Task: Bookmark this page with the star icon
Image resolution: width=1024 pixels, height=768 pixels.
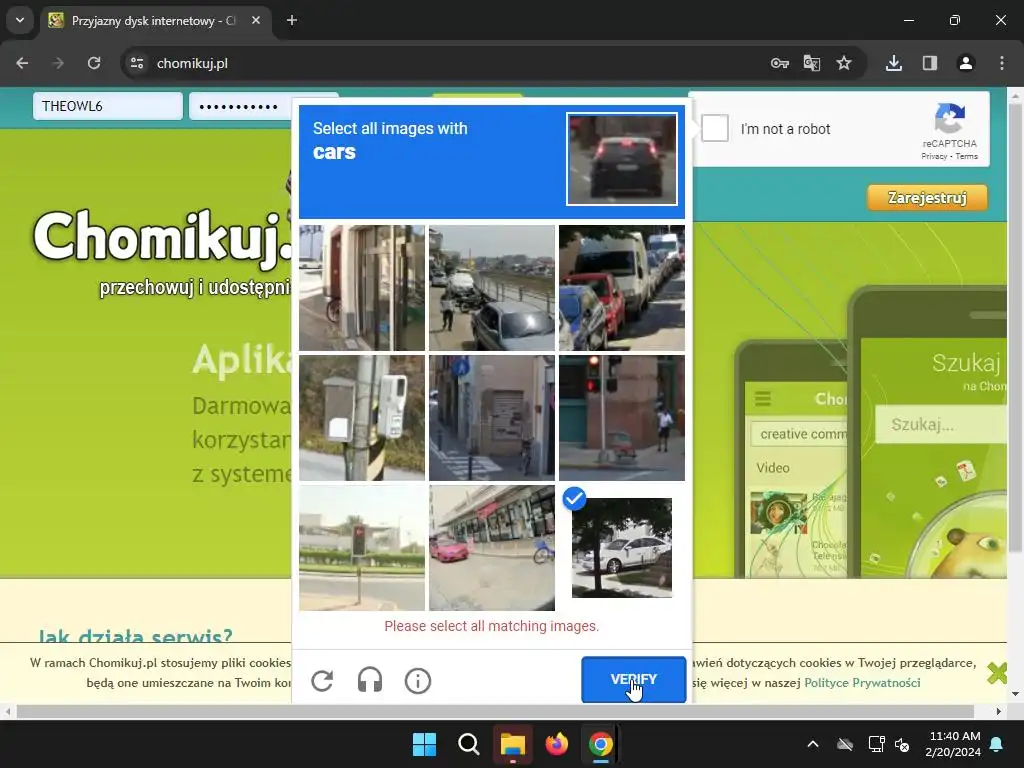Action: [x=844, y=63]
